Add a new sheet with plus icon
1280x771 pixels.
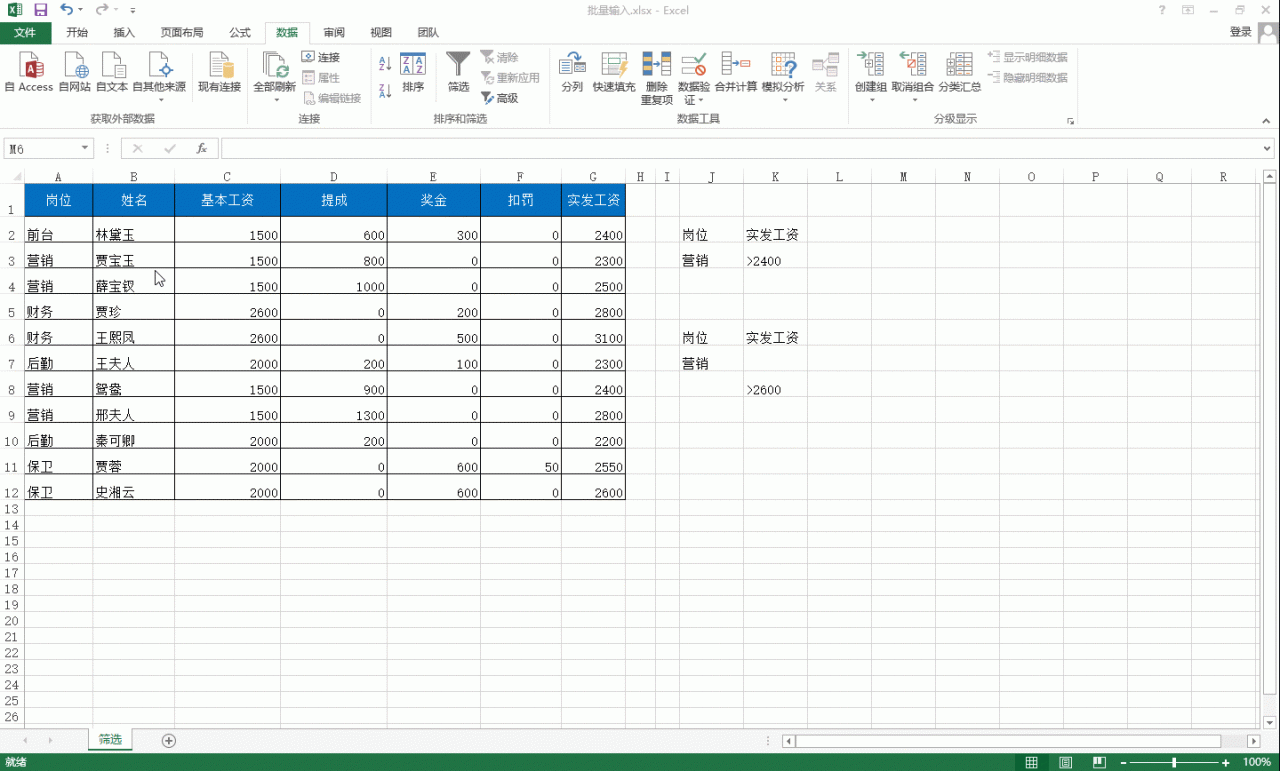point(169,741)
